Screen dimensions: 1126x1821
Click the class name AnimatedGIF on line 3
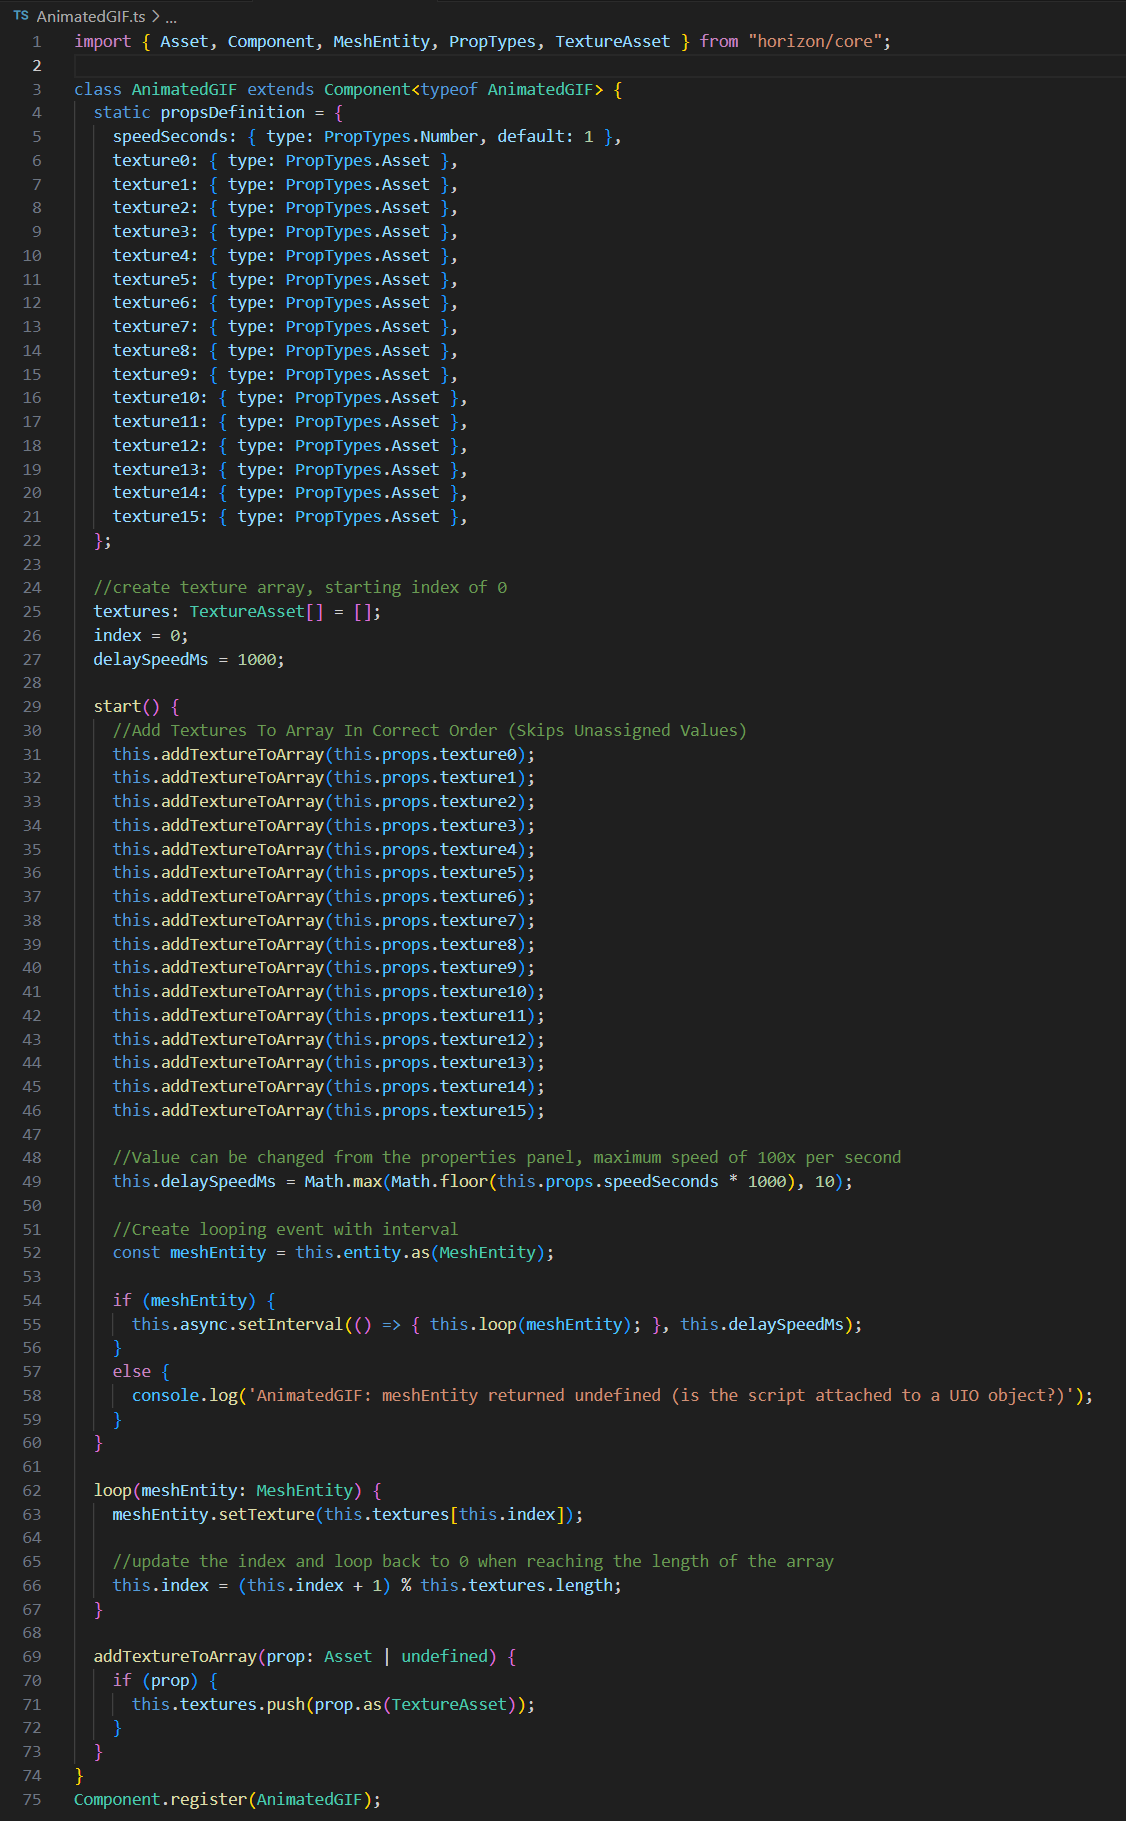point(184,90)
